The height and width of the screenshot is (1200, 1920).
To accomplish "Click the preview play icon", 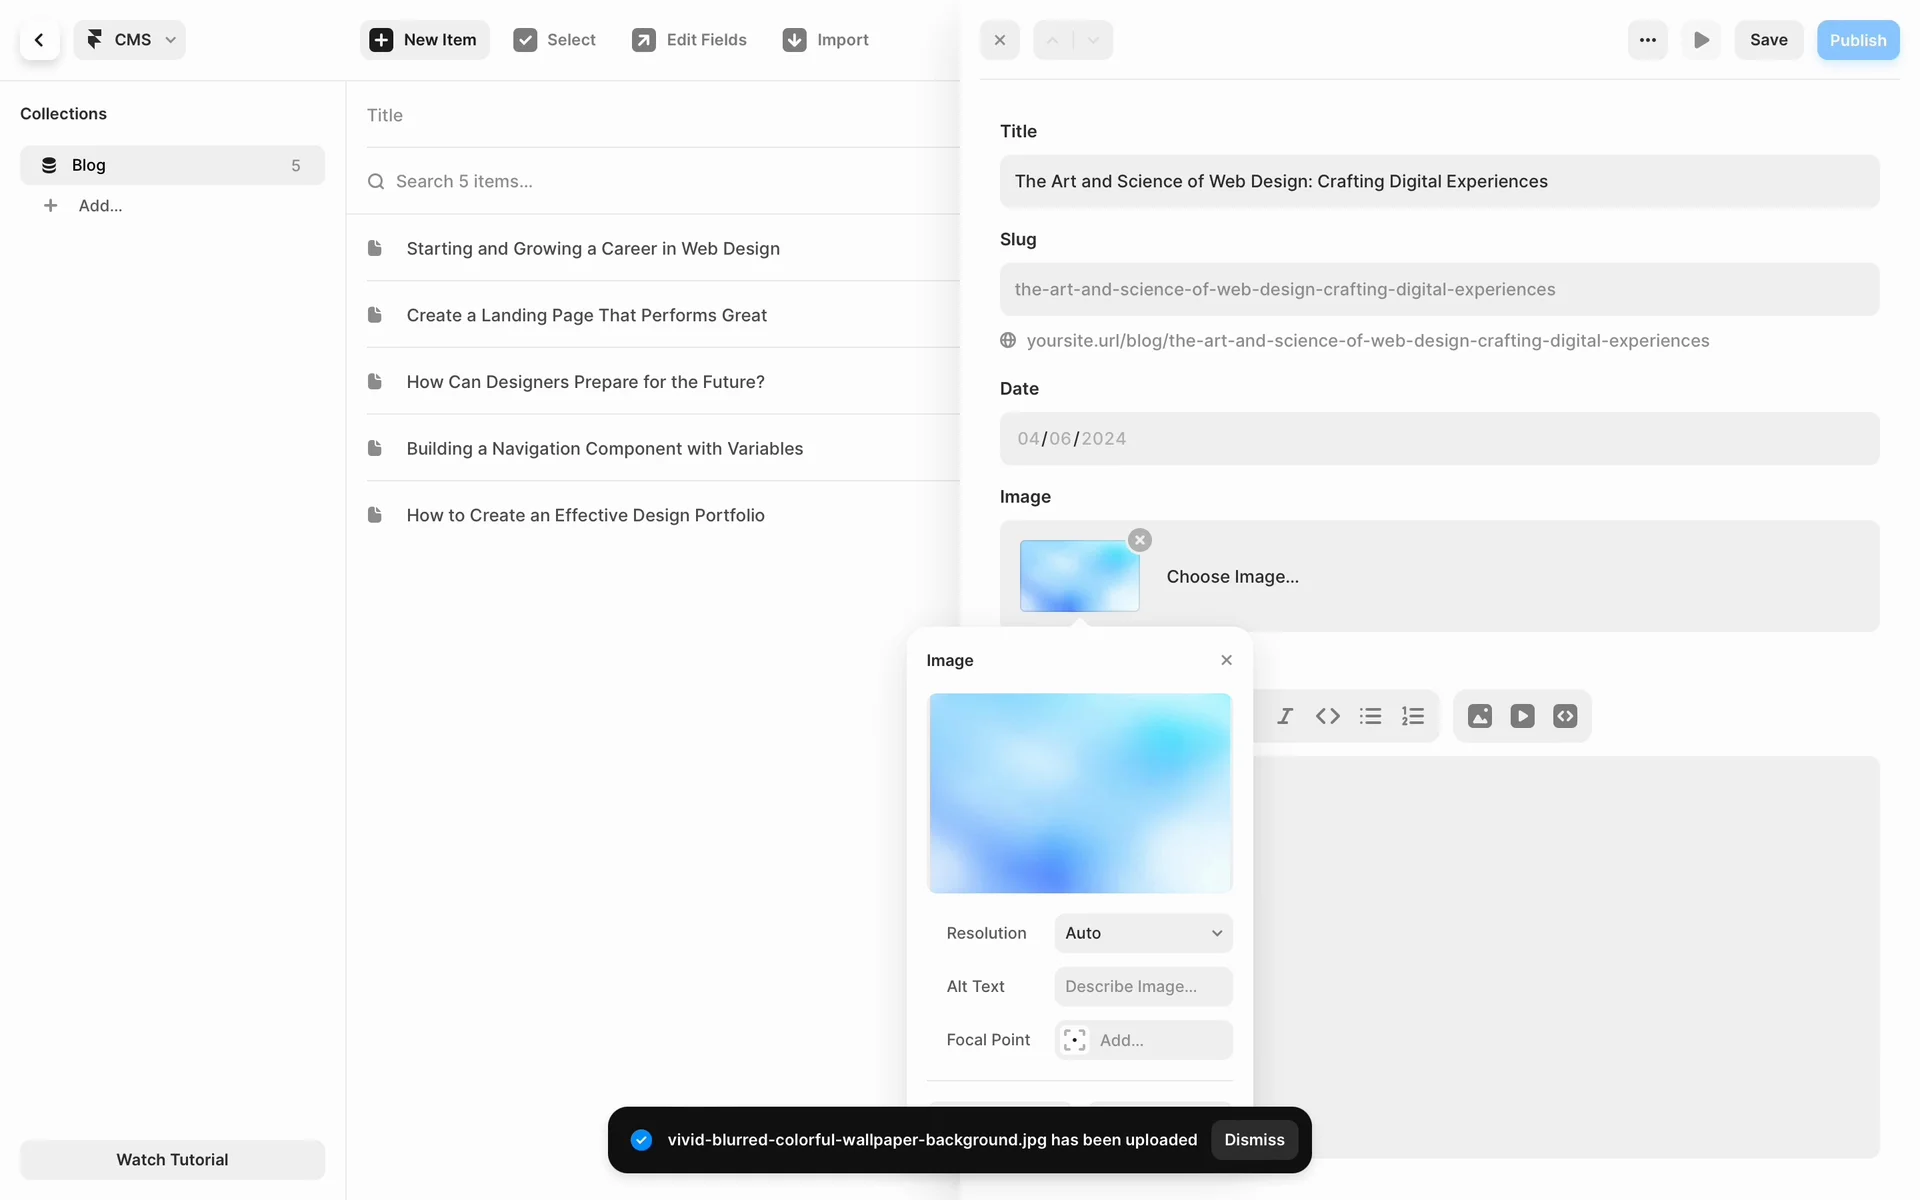I will [x=1701, y=40].
